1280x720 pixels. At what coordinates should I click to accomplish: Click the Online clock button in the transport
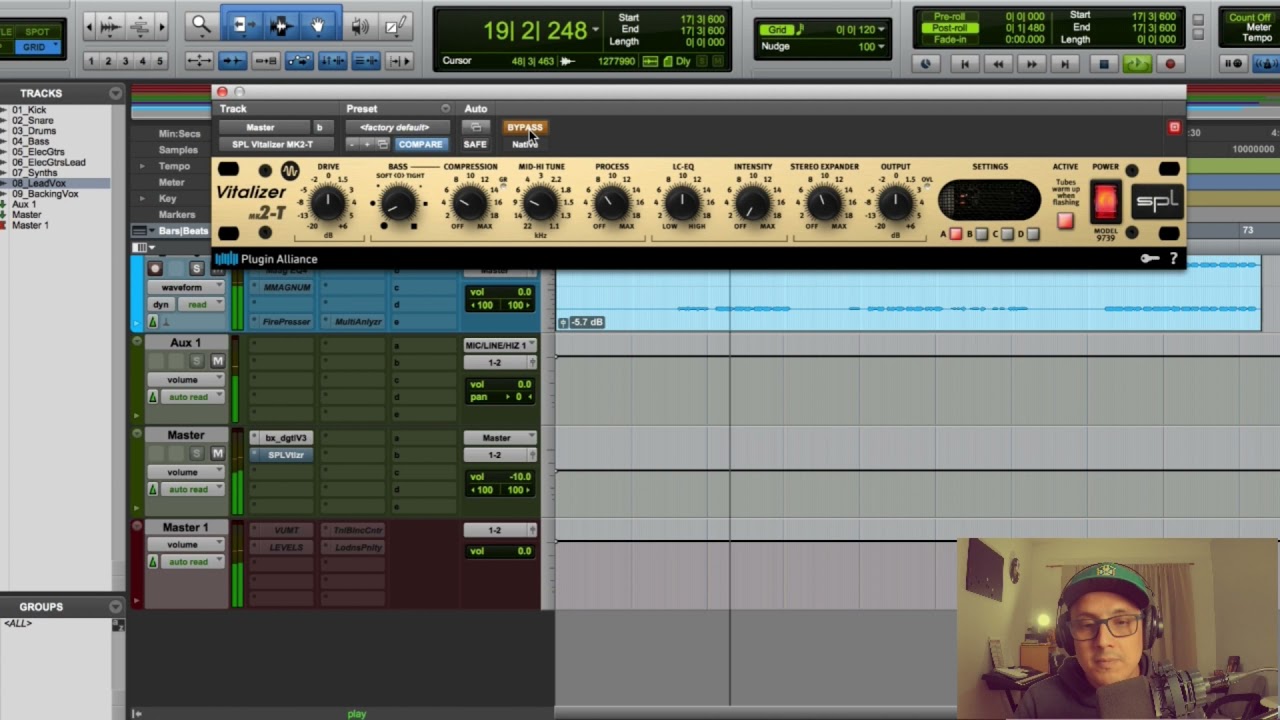tap(925, 64)
